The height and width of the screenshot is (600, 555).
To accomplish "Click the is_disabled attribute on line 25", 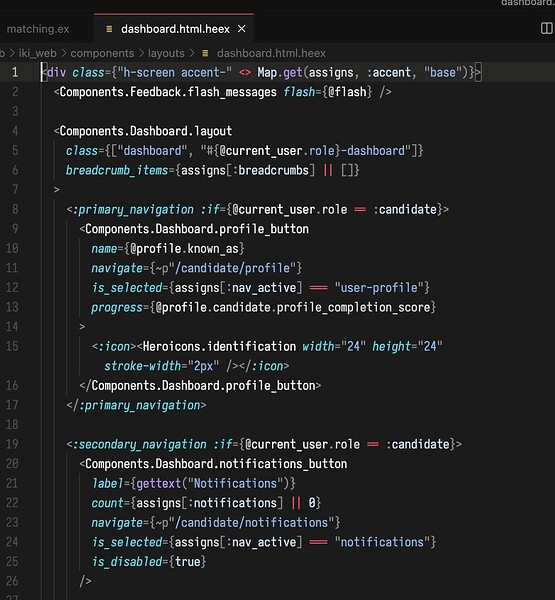I will [127, 561].
